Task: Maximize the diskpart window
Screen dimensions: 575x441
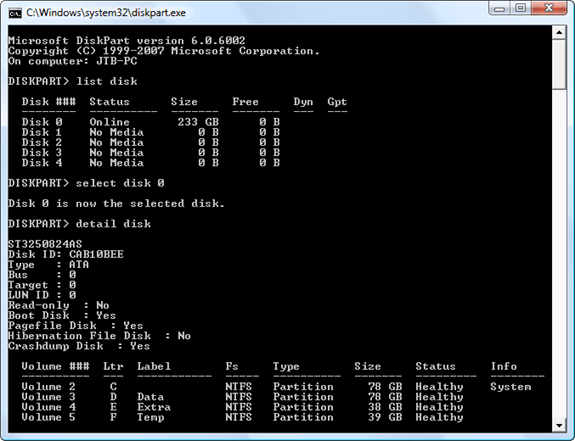Action: 520,8
